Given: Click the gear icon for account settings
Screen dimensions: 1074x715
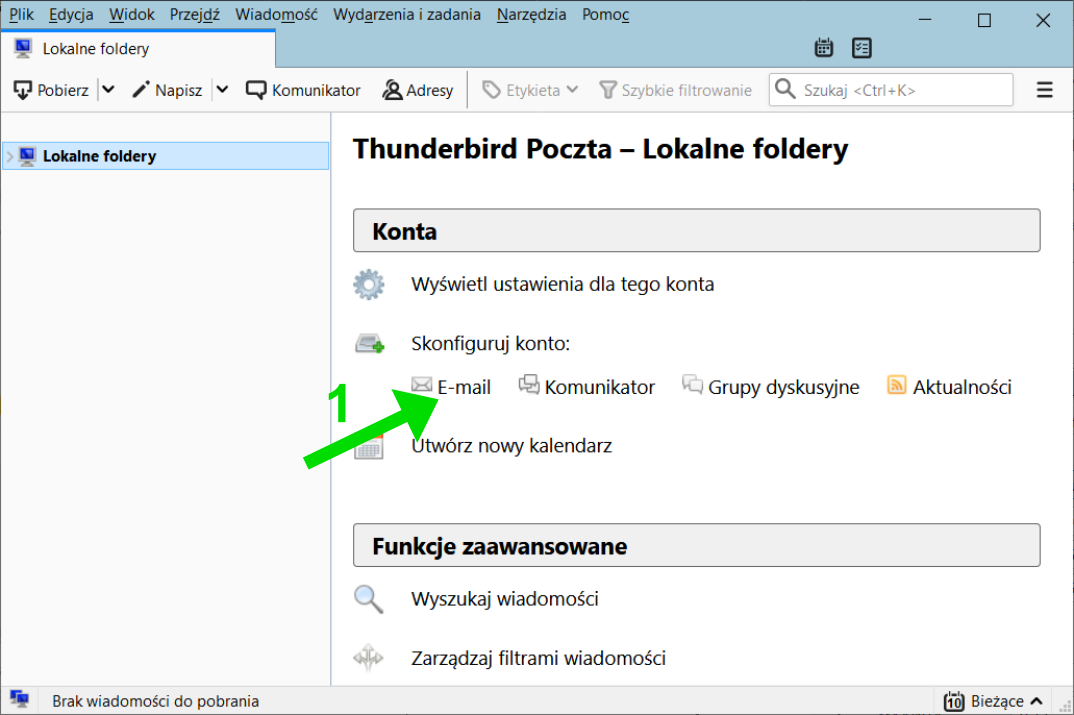Looking at the screenshot, I should coord(369,285).
